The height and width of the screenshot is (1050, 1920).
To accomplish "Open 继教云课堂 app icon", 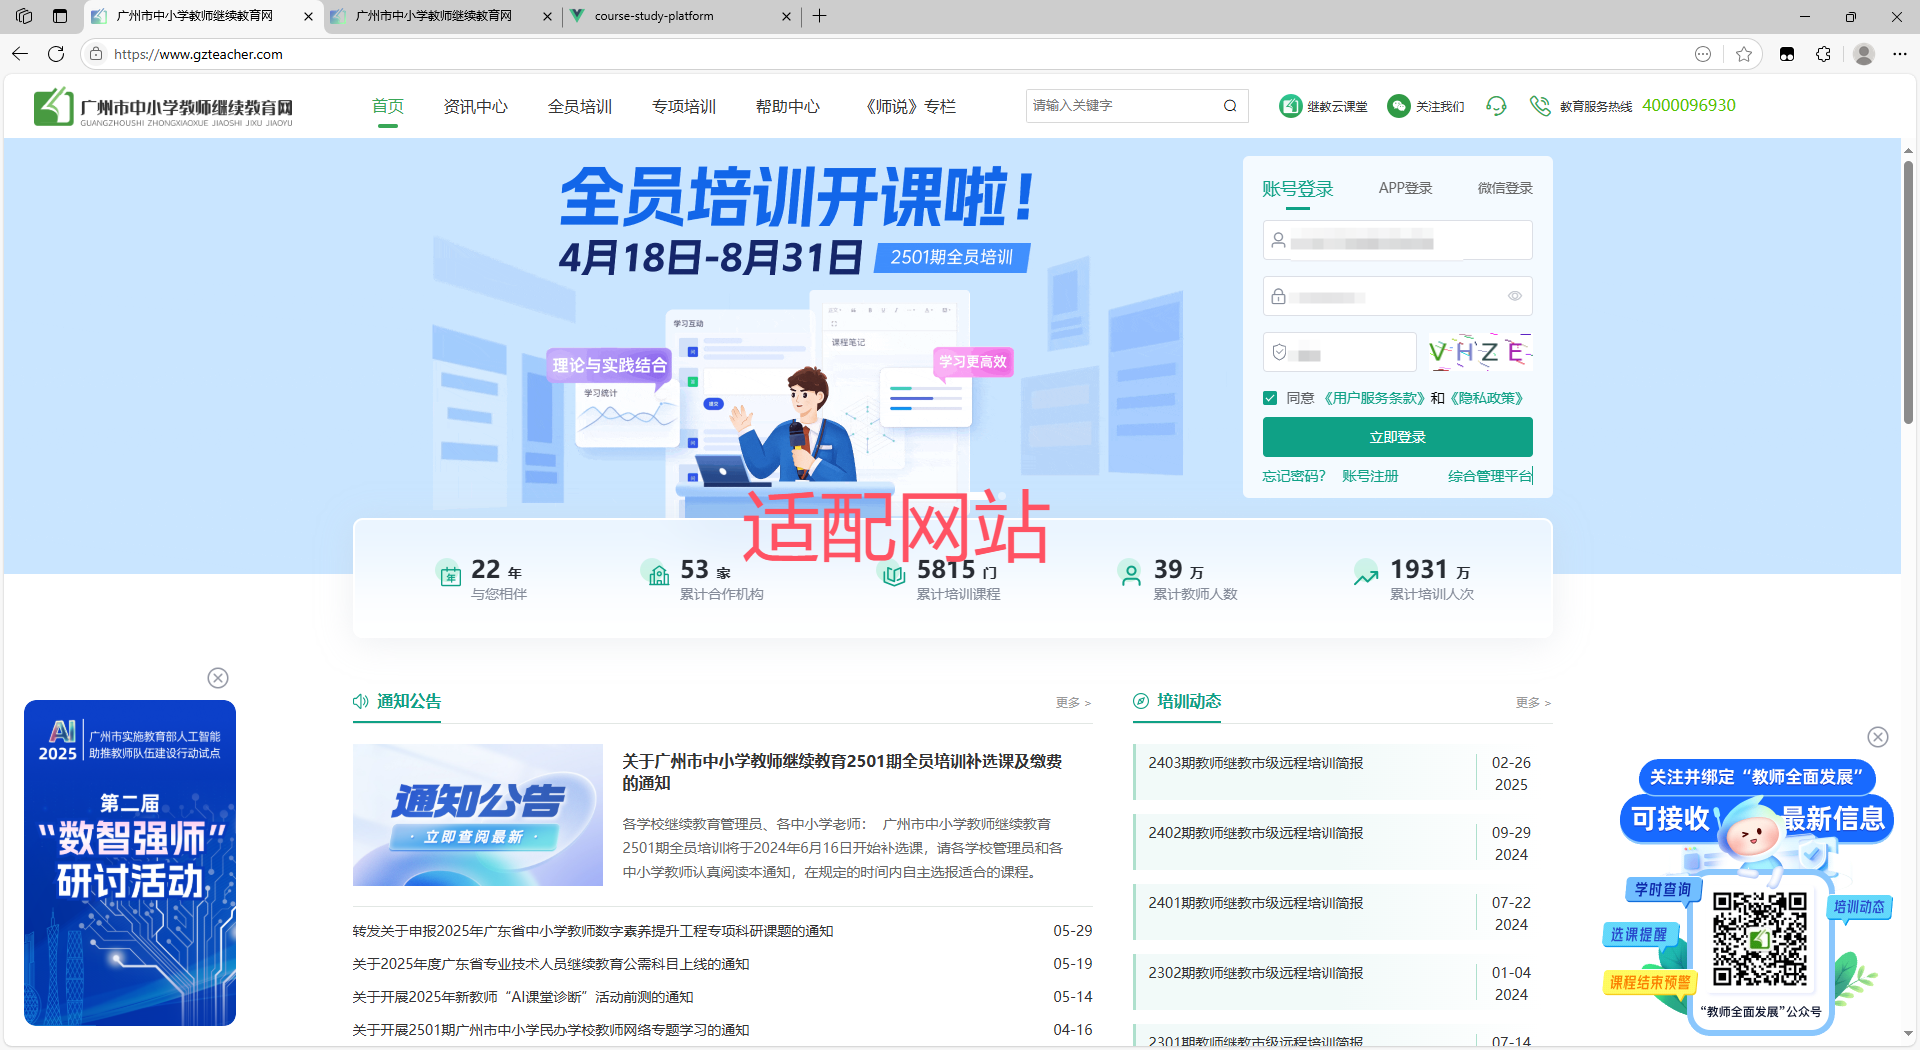I will (1290, 106).
